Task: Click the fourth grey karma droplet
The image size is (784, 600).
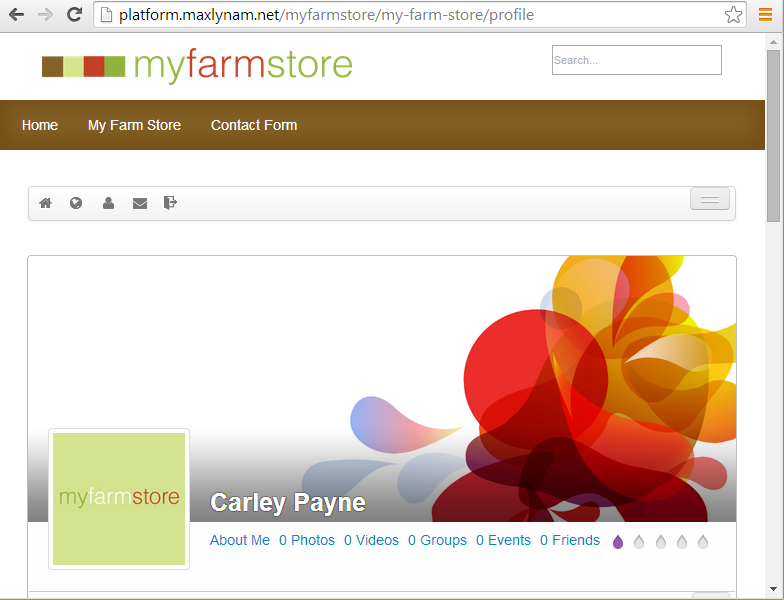Action: pos(682,542)
